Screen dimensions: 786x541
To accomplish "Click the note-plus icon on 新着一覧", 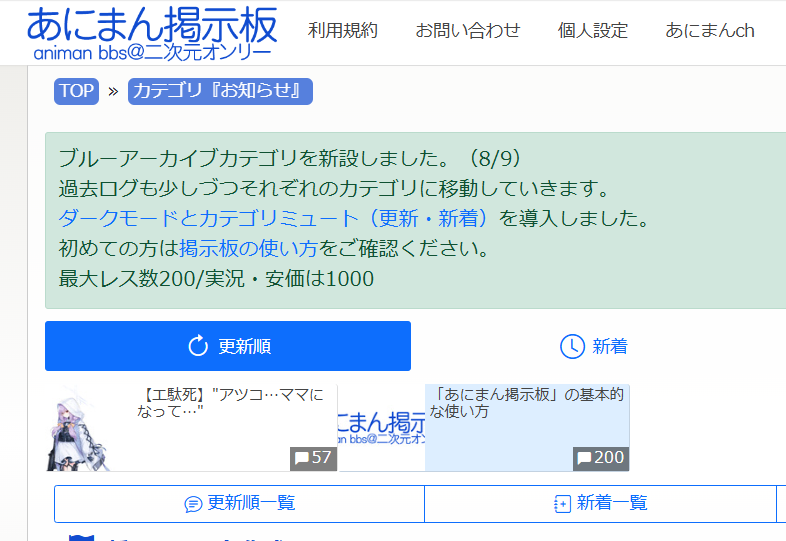I will pyautogui.click(x=562, y=504).
